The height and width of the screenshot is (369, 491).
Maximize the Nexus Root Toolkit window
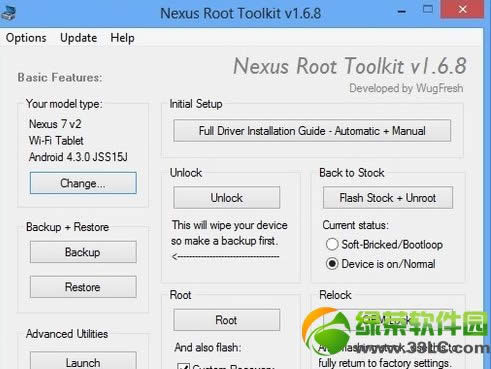coord(428,9)
